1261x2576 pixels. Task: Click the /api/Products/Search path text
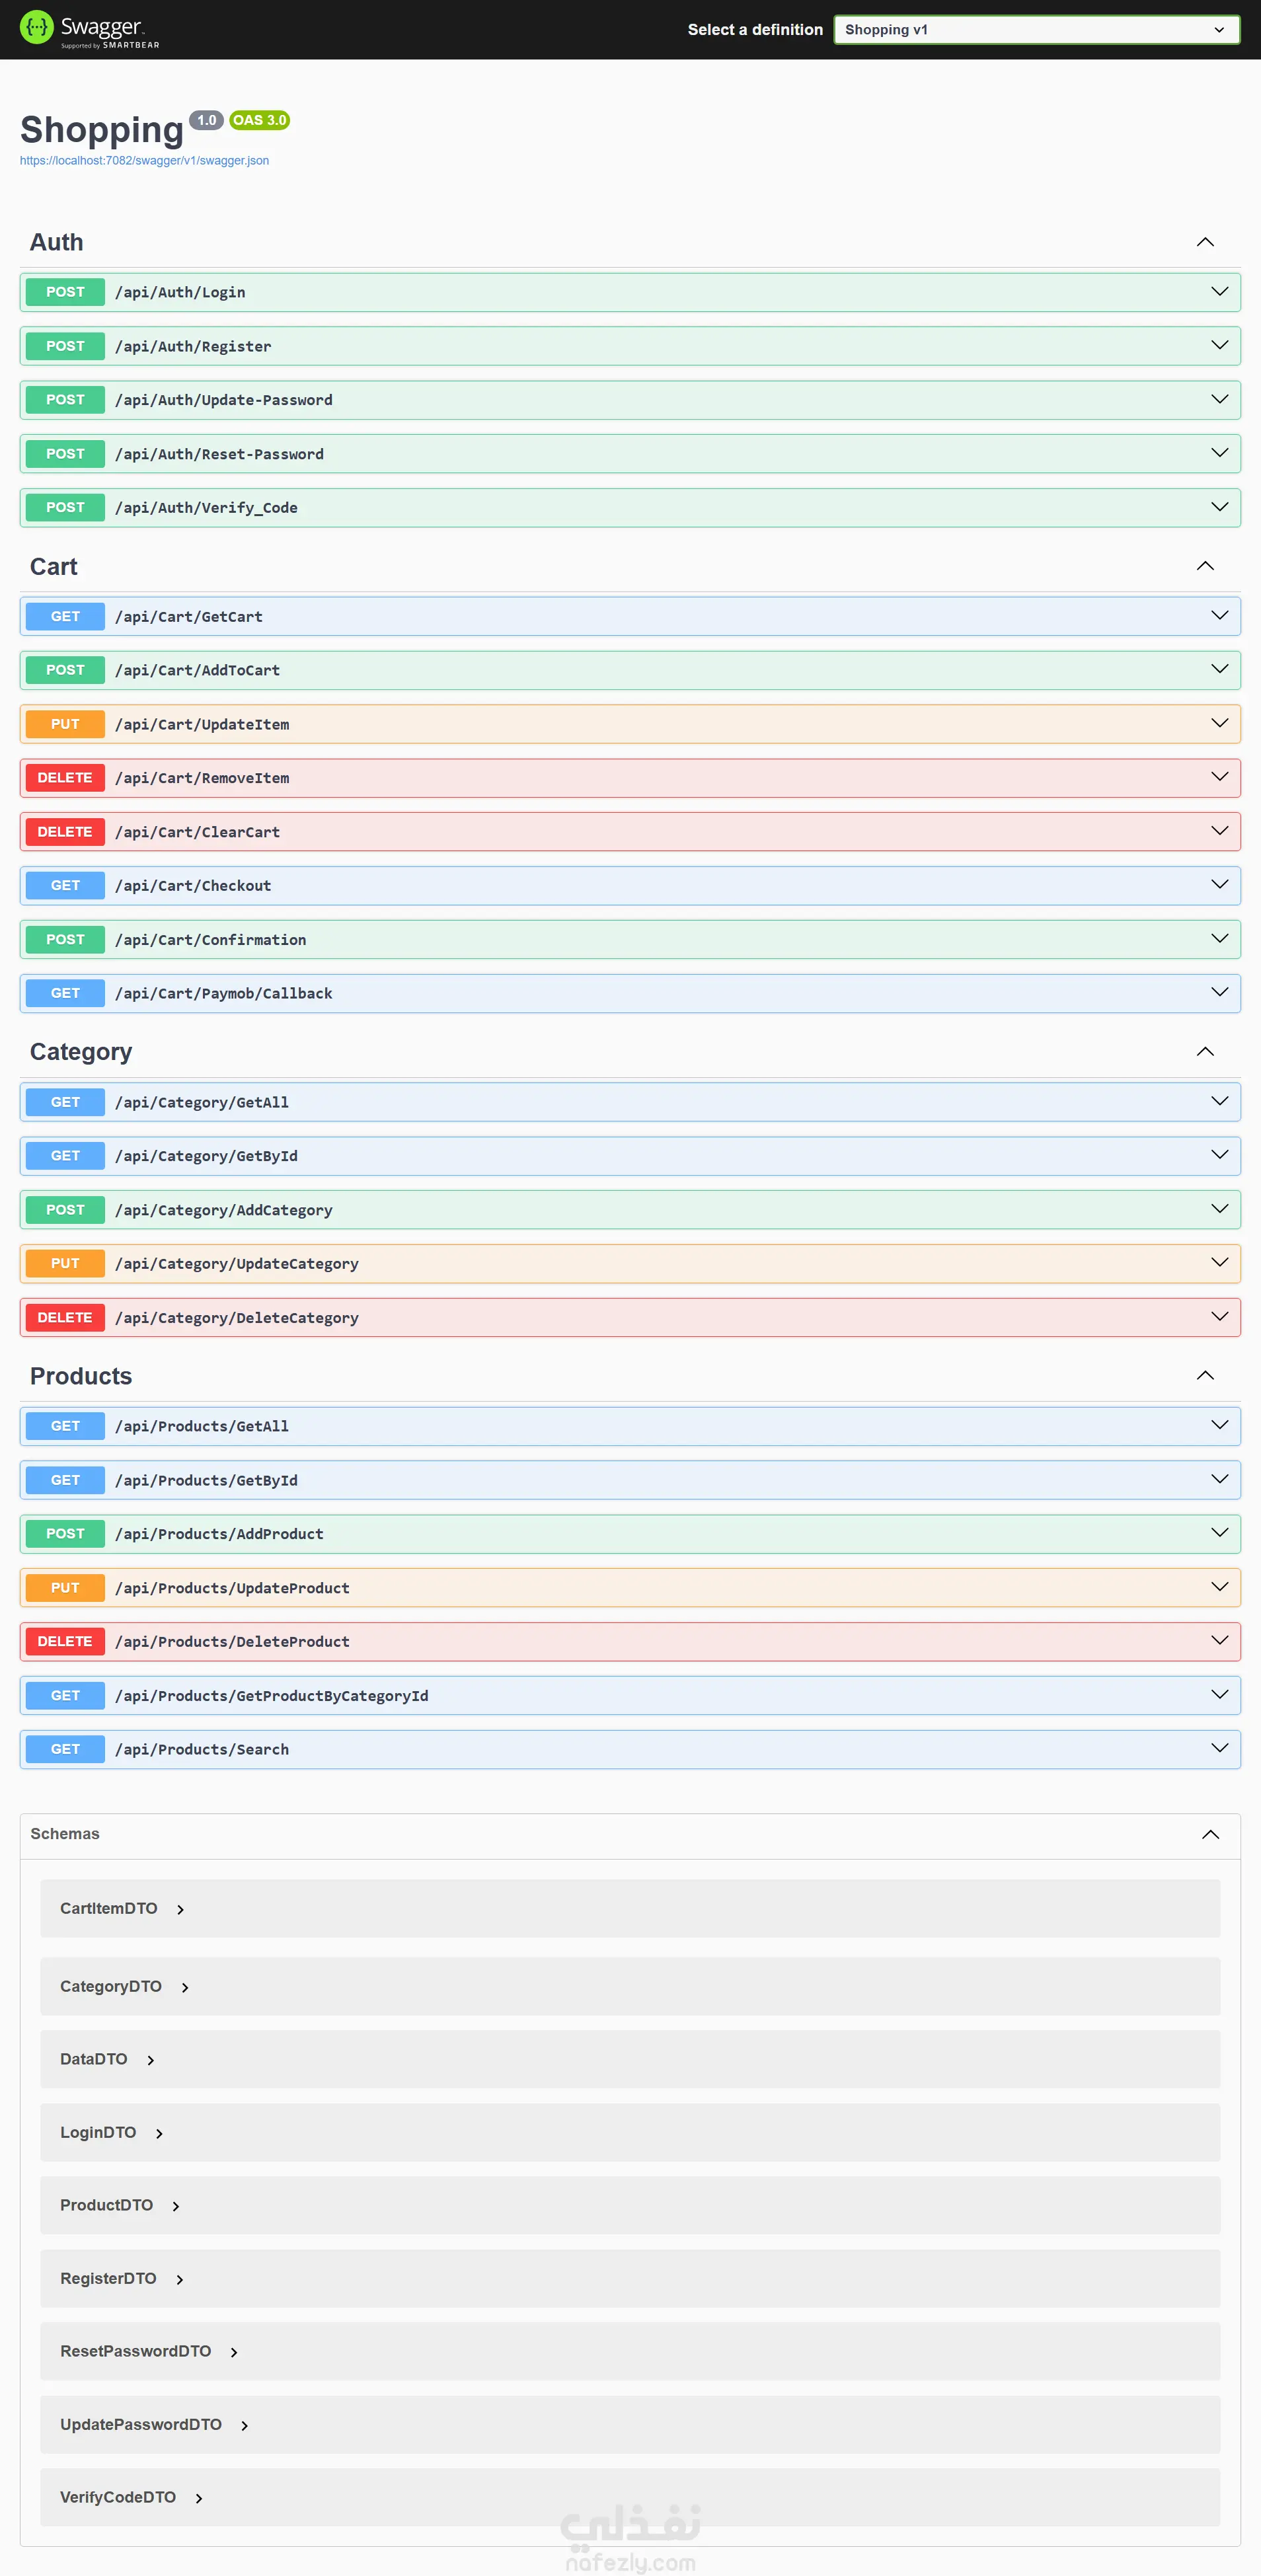(x=202, y=1749)
